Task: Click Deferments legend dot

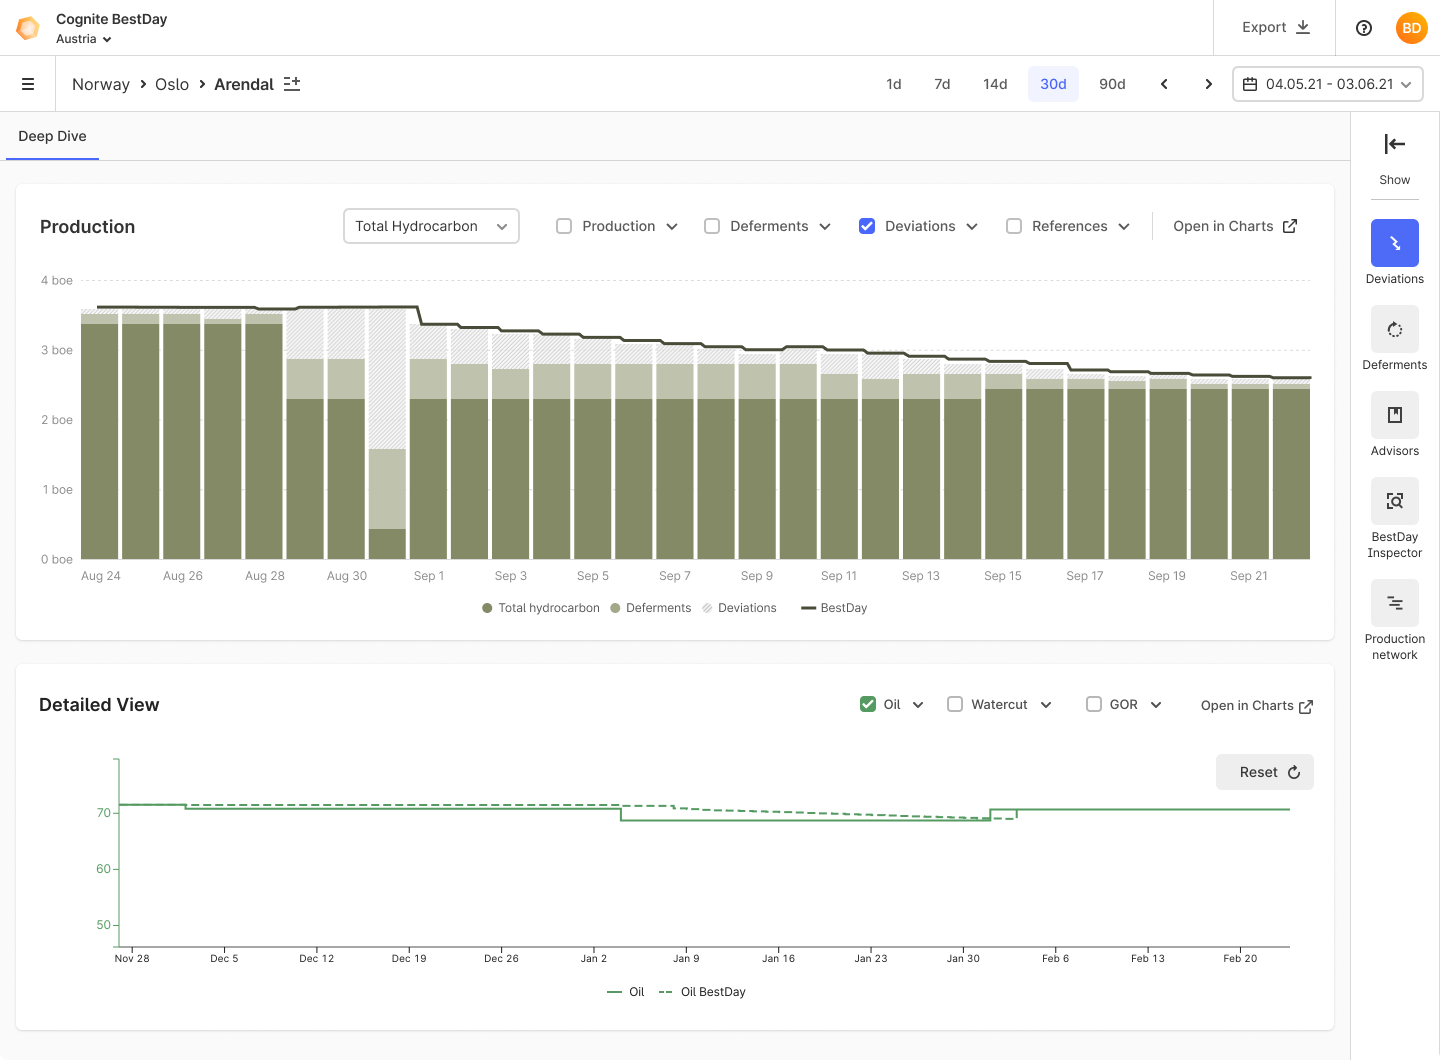Action: coord(615,608)
